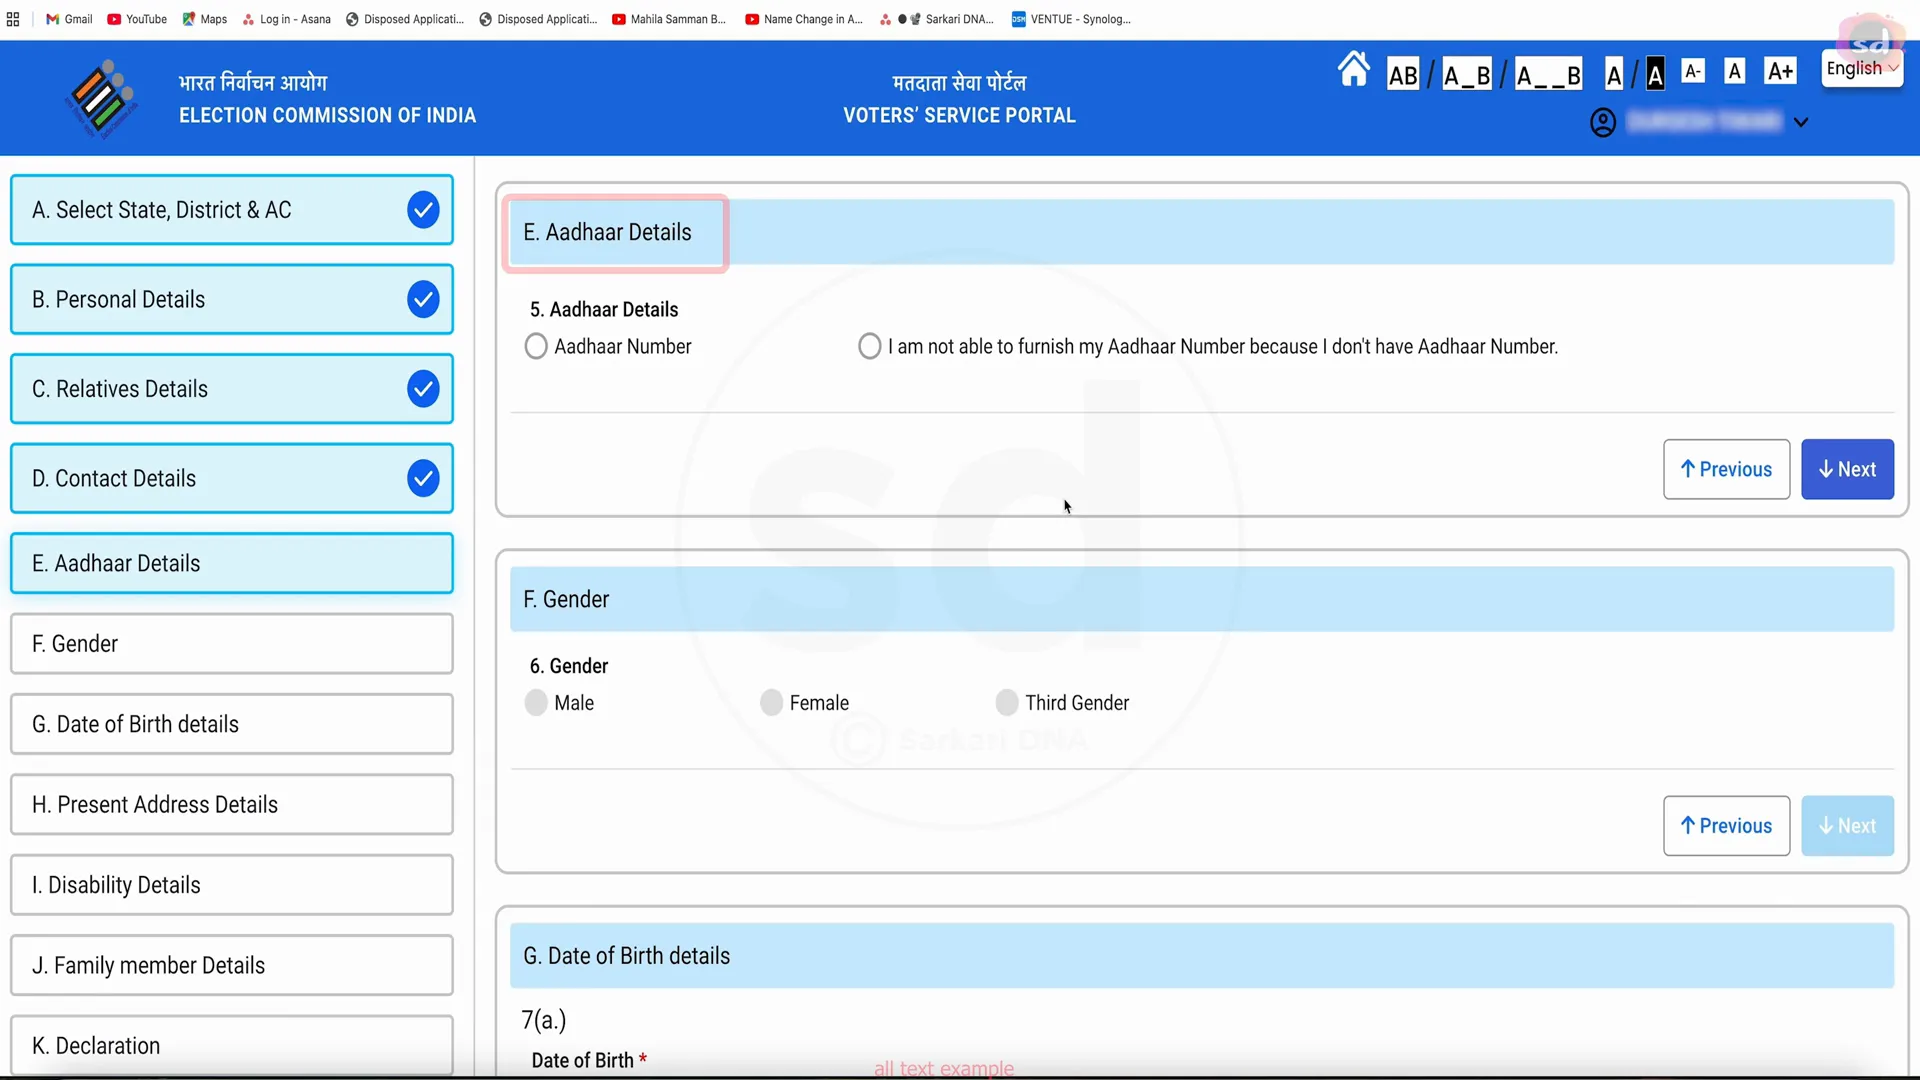Expand section K Declaration
This screenshot has width=1920, height=1080.
232,1046
